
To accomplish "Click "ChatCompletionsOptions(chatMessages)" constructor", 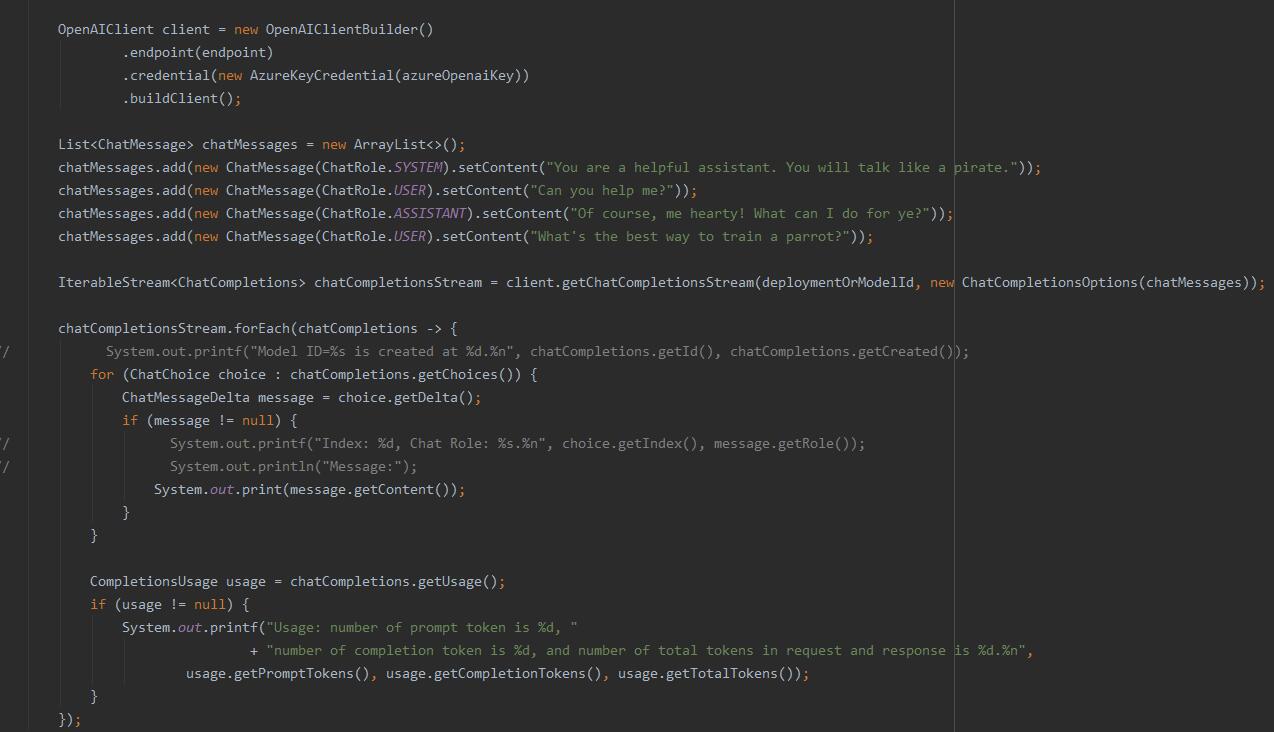I will click(x=1105, y=282).
